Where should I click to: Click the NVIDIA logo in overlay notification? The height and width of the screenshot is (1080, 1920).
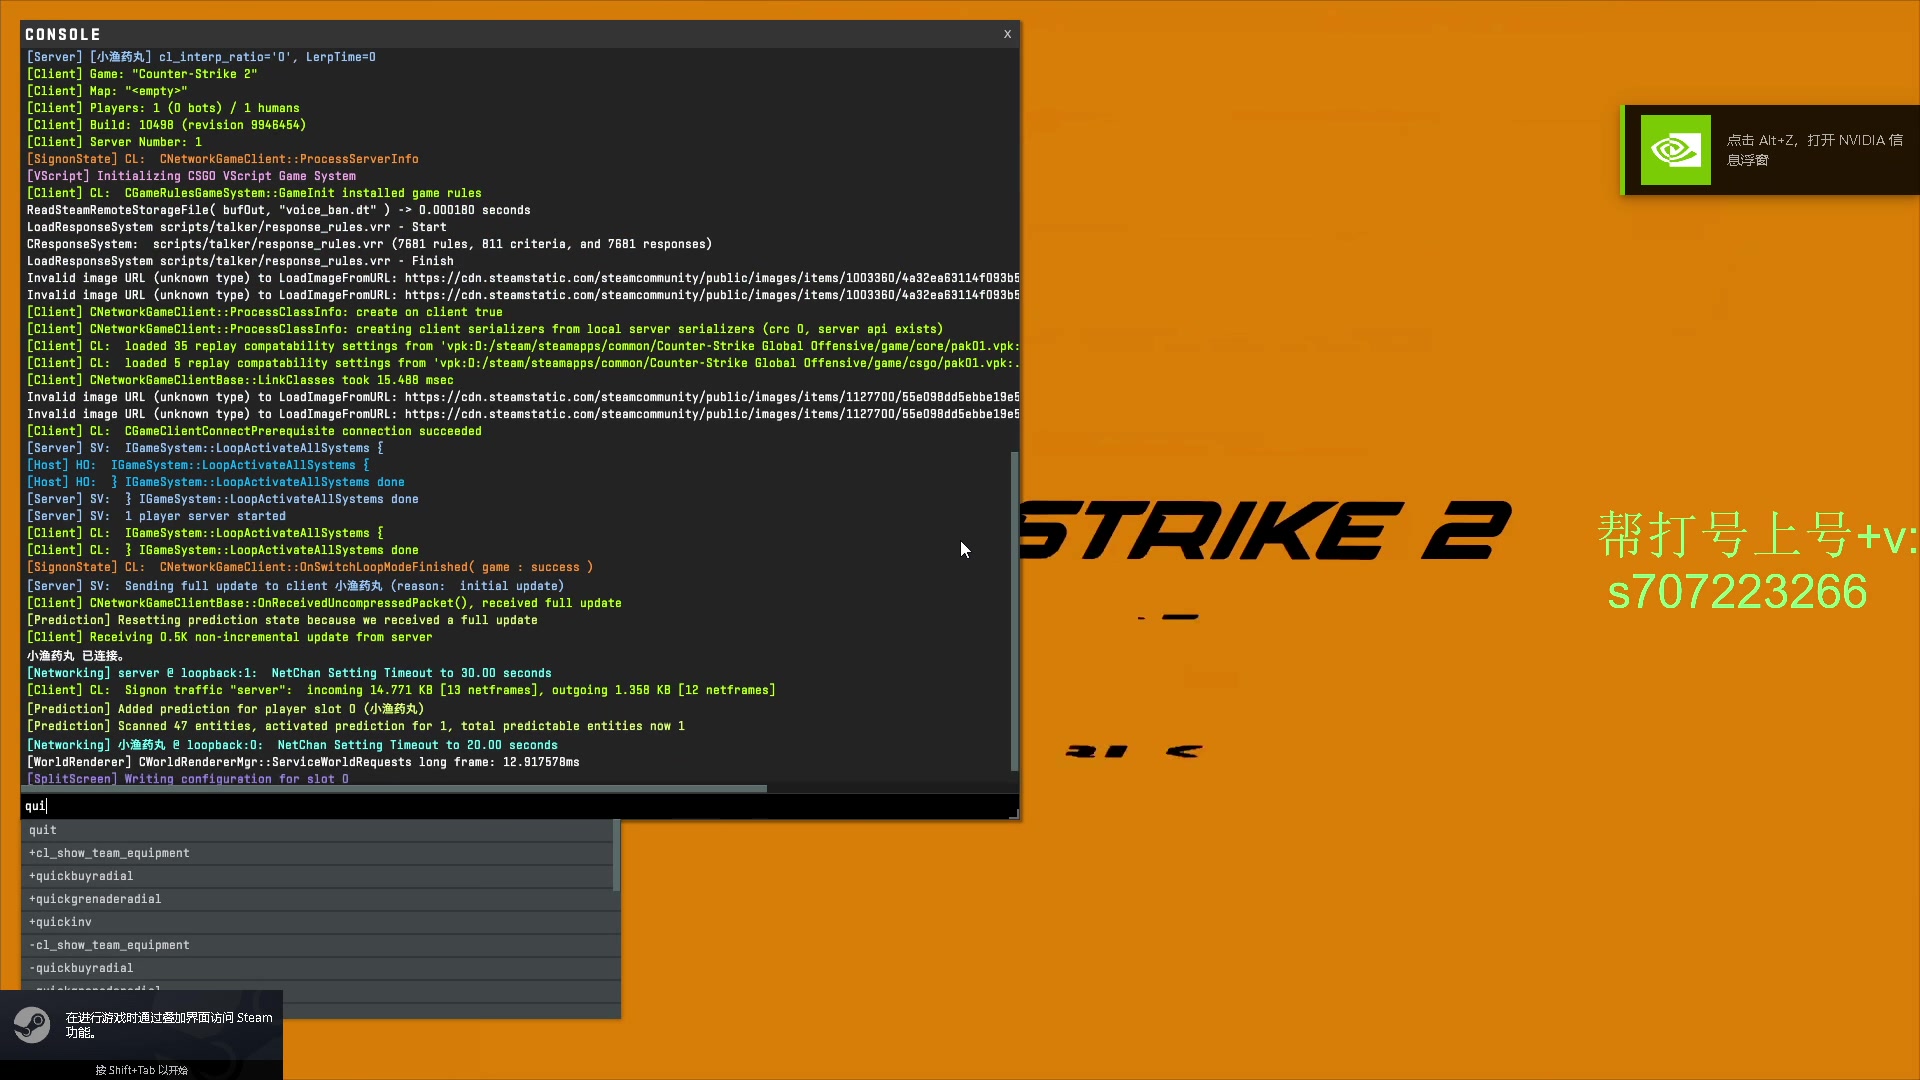(1675, 150)
